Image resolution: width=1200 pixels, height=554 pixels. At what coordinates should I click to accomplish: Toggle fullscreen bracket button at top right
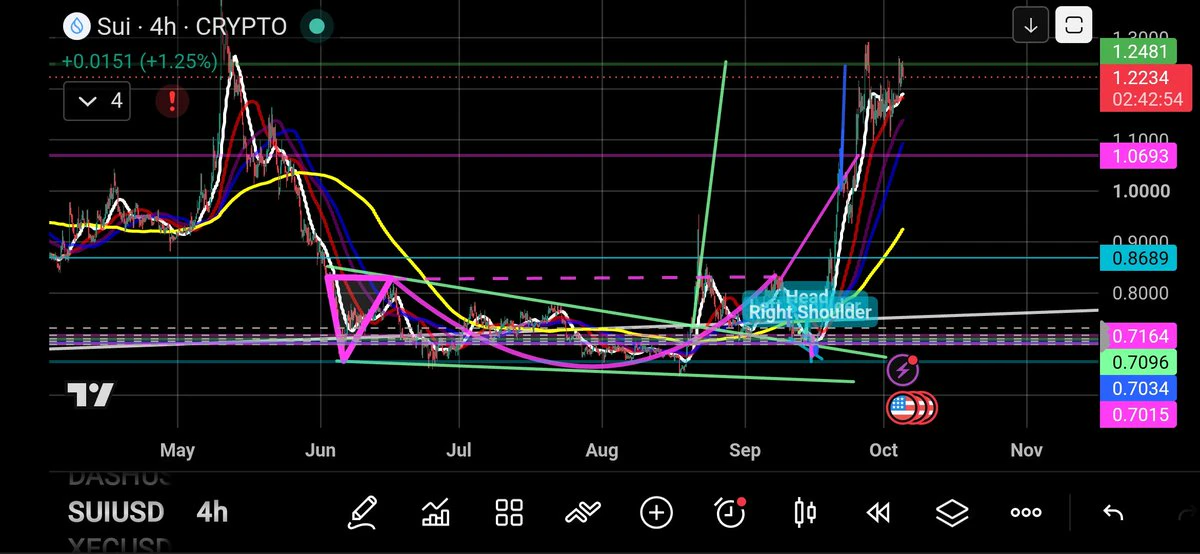tap(1074, 25)
